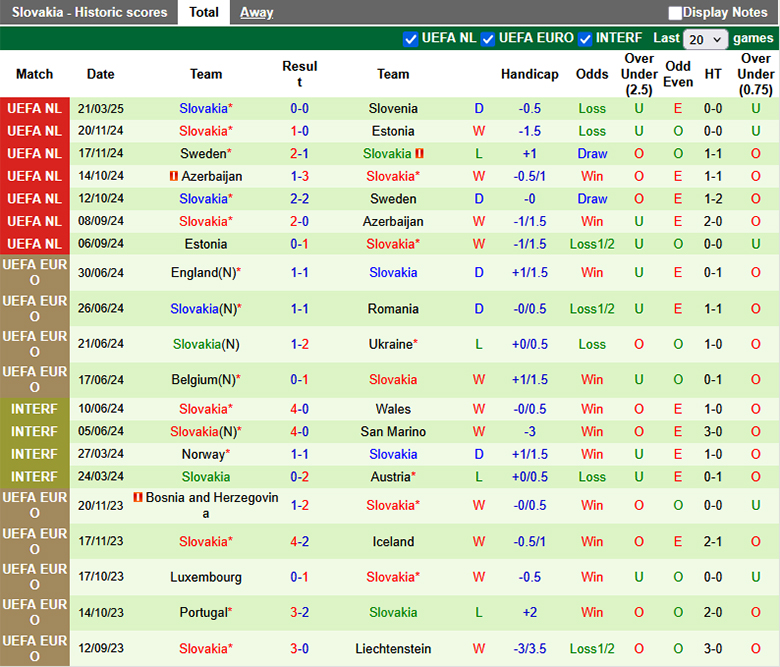Open Bosnia and Herzegovina team link
The image size is (780, 667).
coord(212,505)
